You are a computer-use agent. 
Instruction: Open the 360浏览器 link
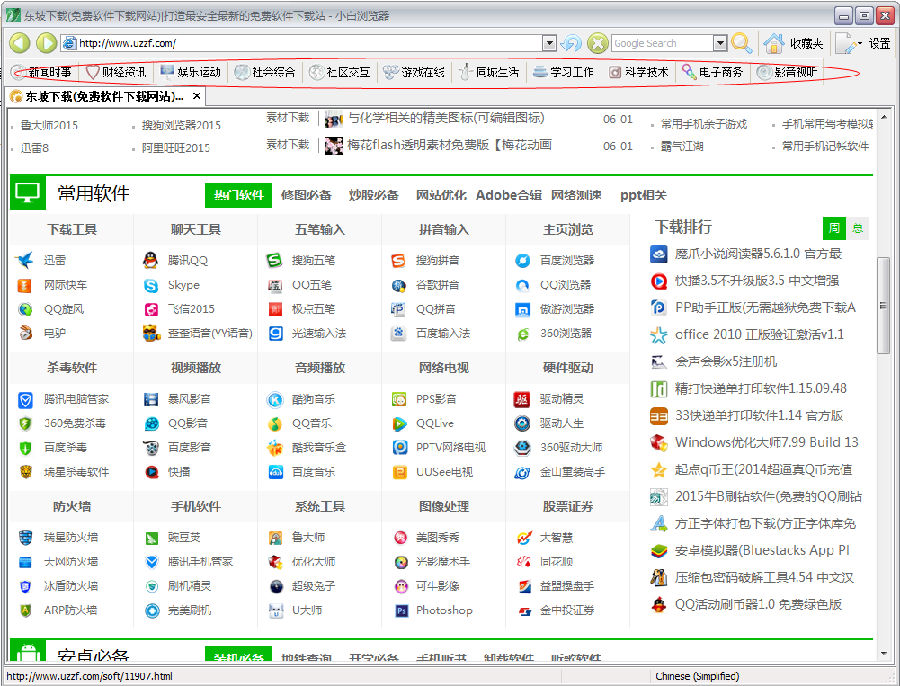point(565,334)
